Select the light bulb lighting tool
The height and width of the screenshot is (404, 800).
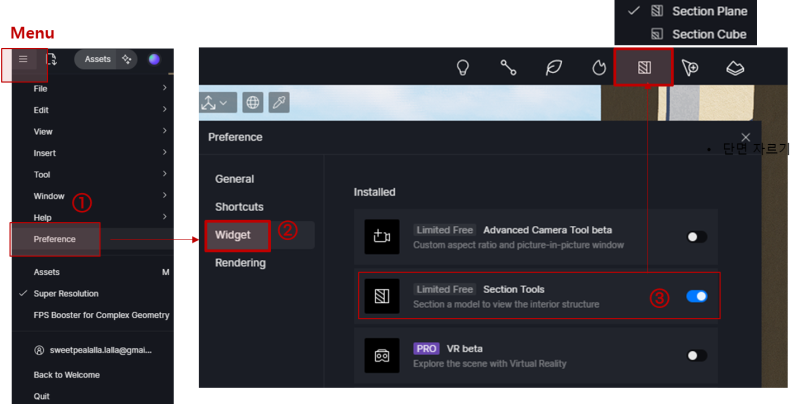(x=463, y=67)
